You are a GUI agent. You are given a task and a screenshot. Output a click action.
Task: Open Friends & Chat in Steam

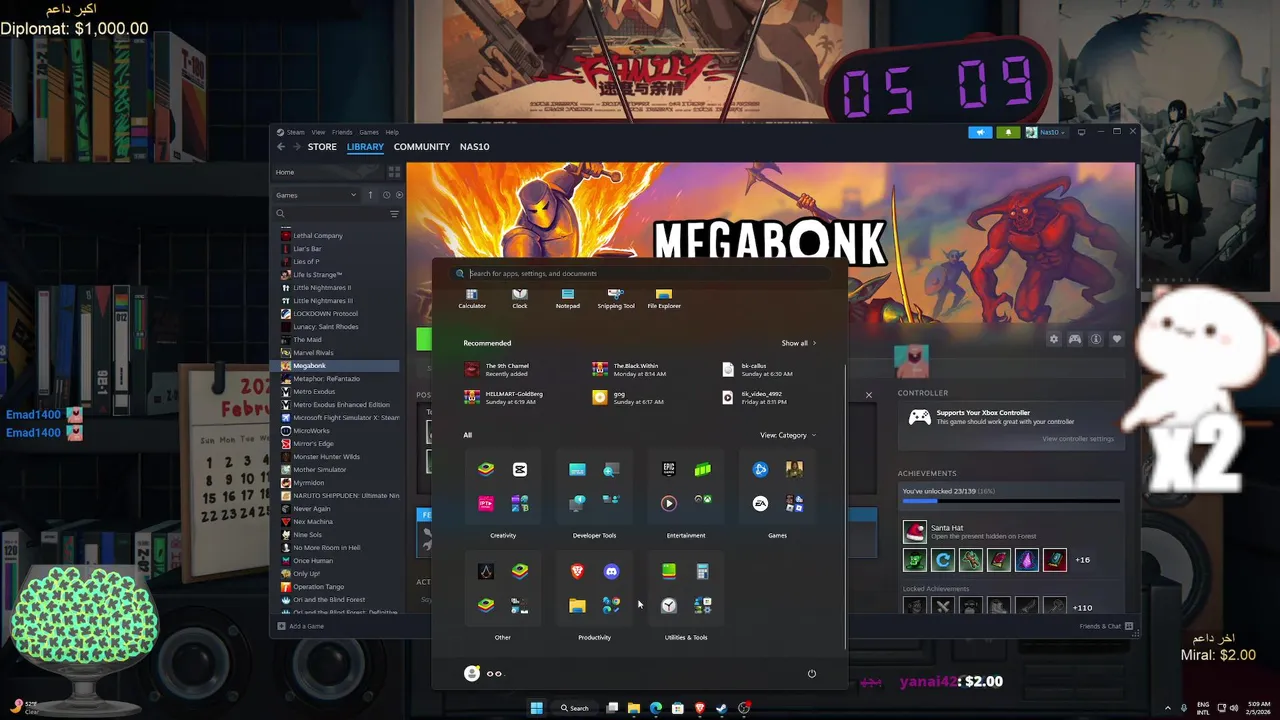pyautogui.click(x=1105, y=626)
